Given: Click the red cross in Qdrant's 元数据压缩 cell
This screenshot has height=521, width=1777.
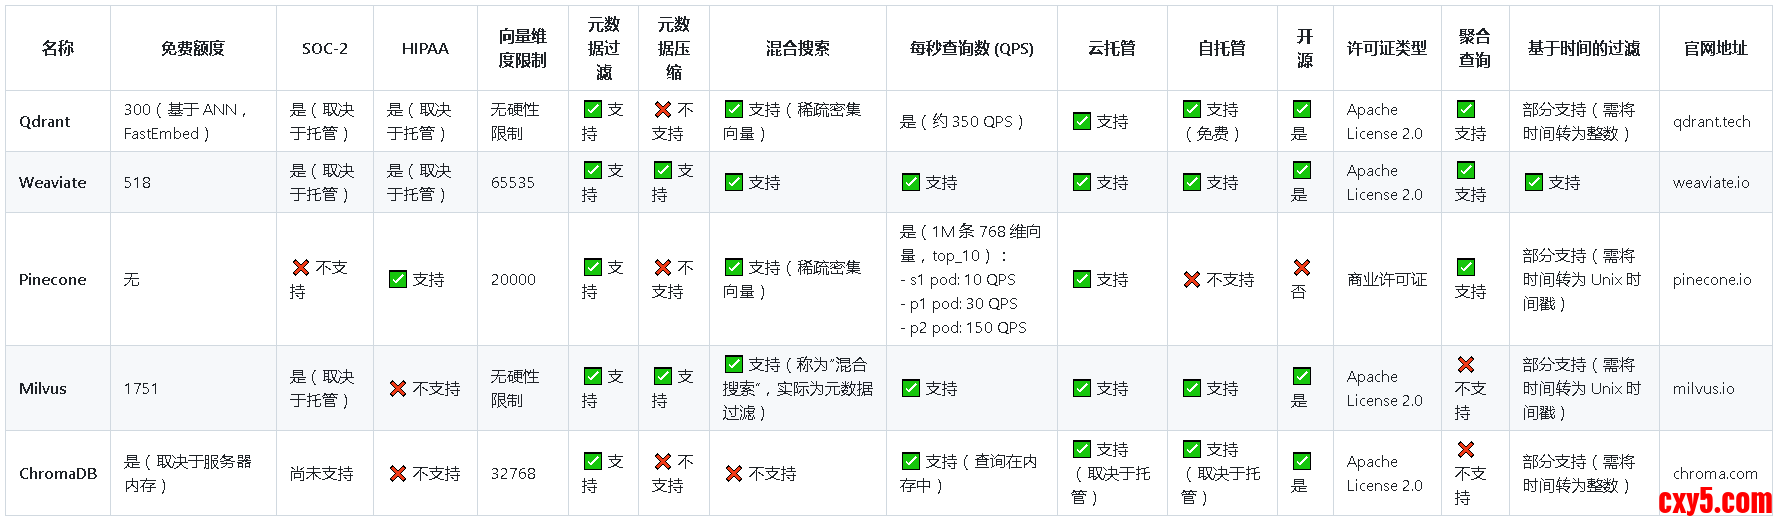Looking at the screenshot, I should click(x=663, y=110).
